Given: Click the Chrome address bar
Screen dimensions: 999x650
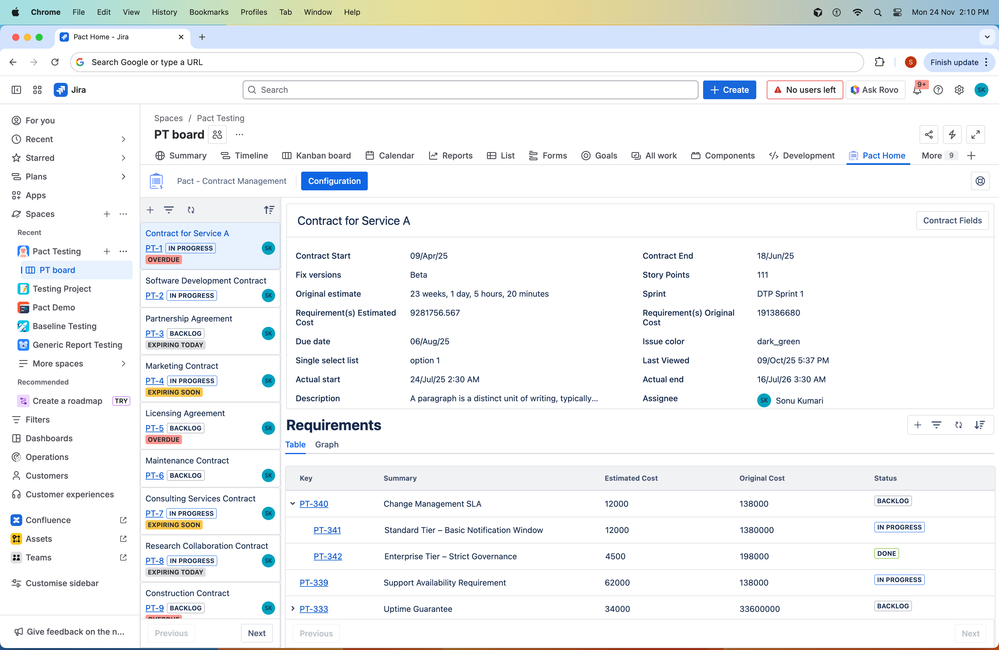Looking at the screenshot, I should (x=468, y=62).
